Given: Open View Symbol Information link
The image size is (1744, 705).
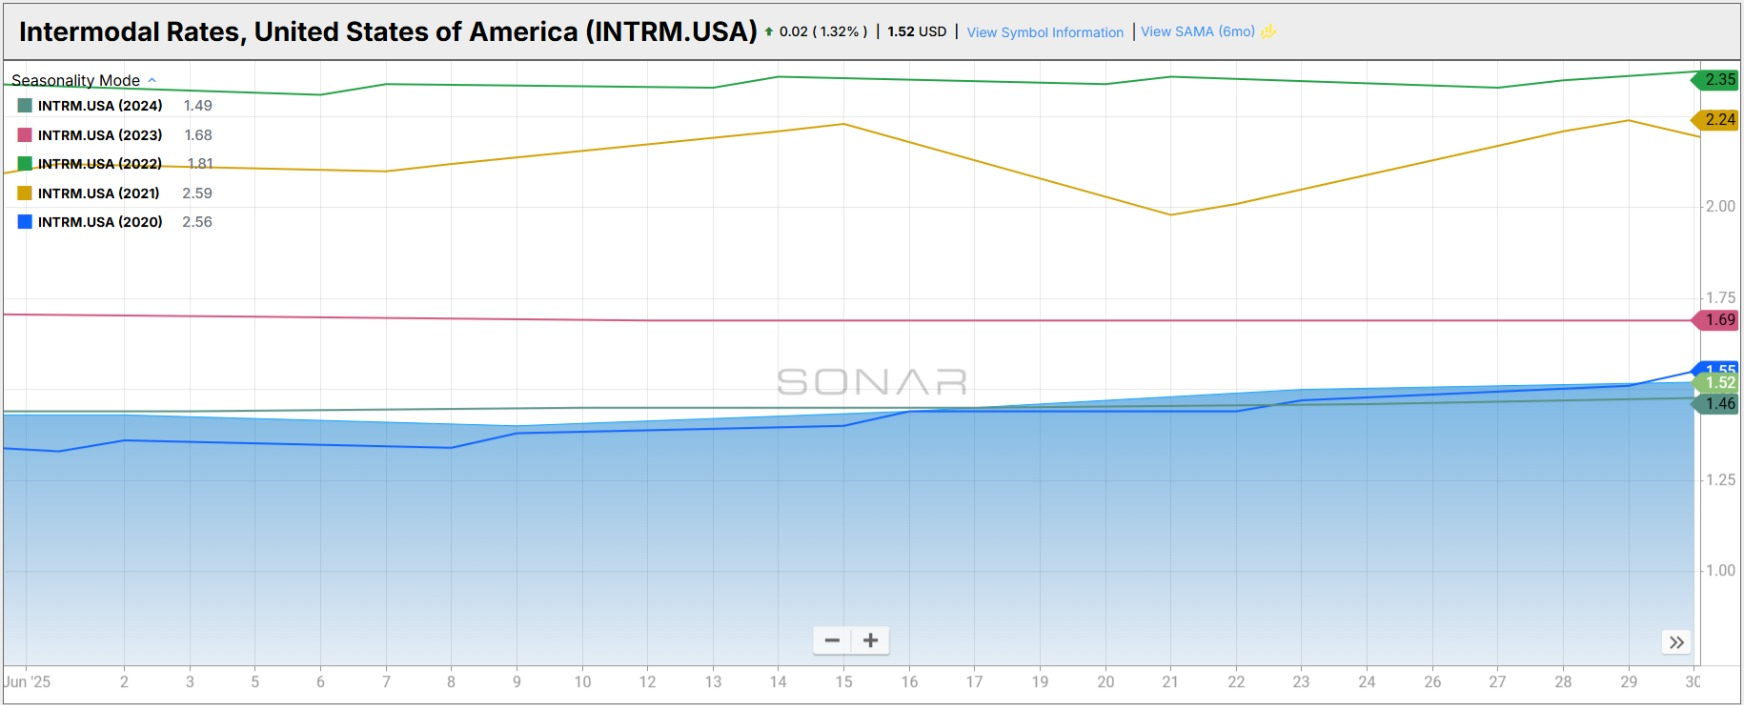Looking at the screenshot, I should pyautogui.click(x=1045, y=32).
